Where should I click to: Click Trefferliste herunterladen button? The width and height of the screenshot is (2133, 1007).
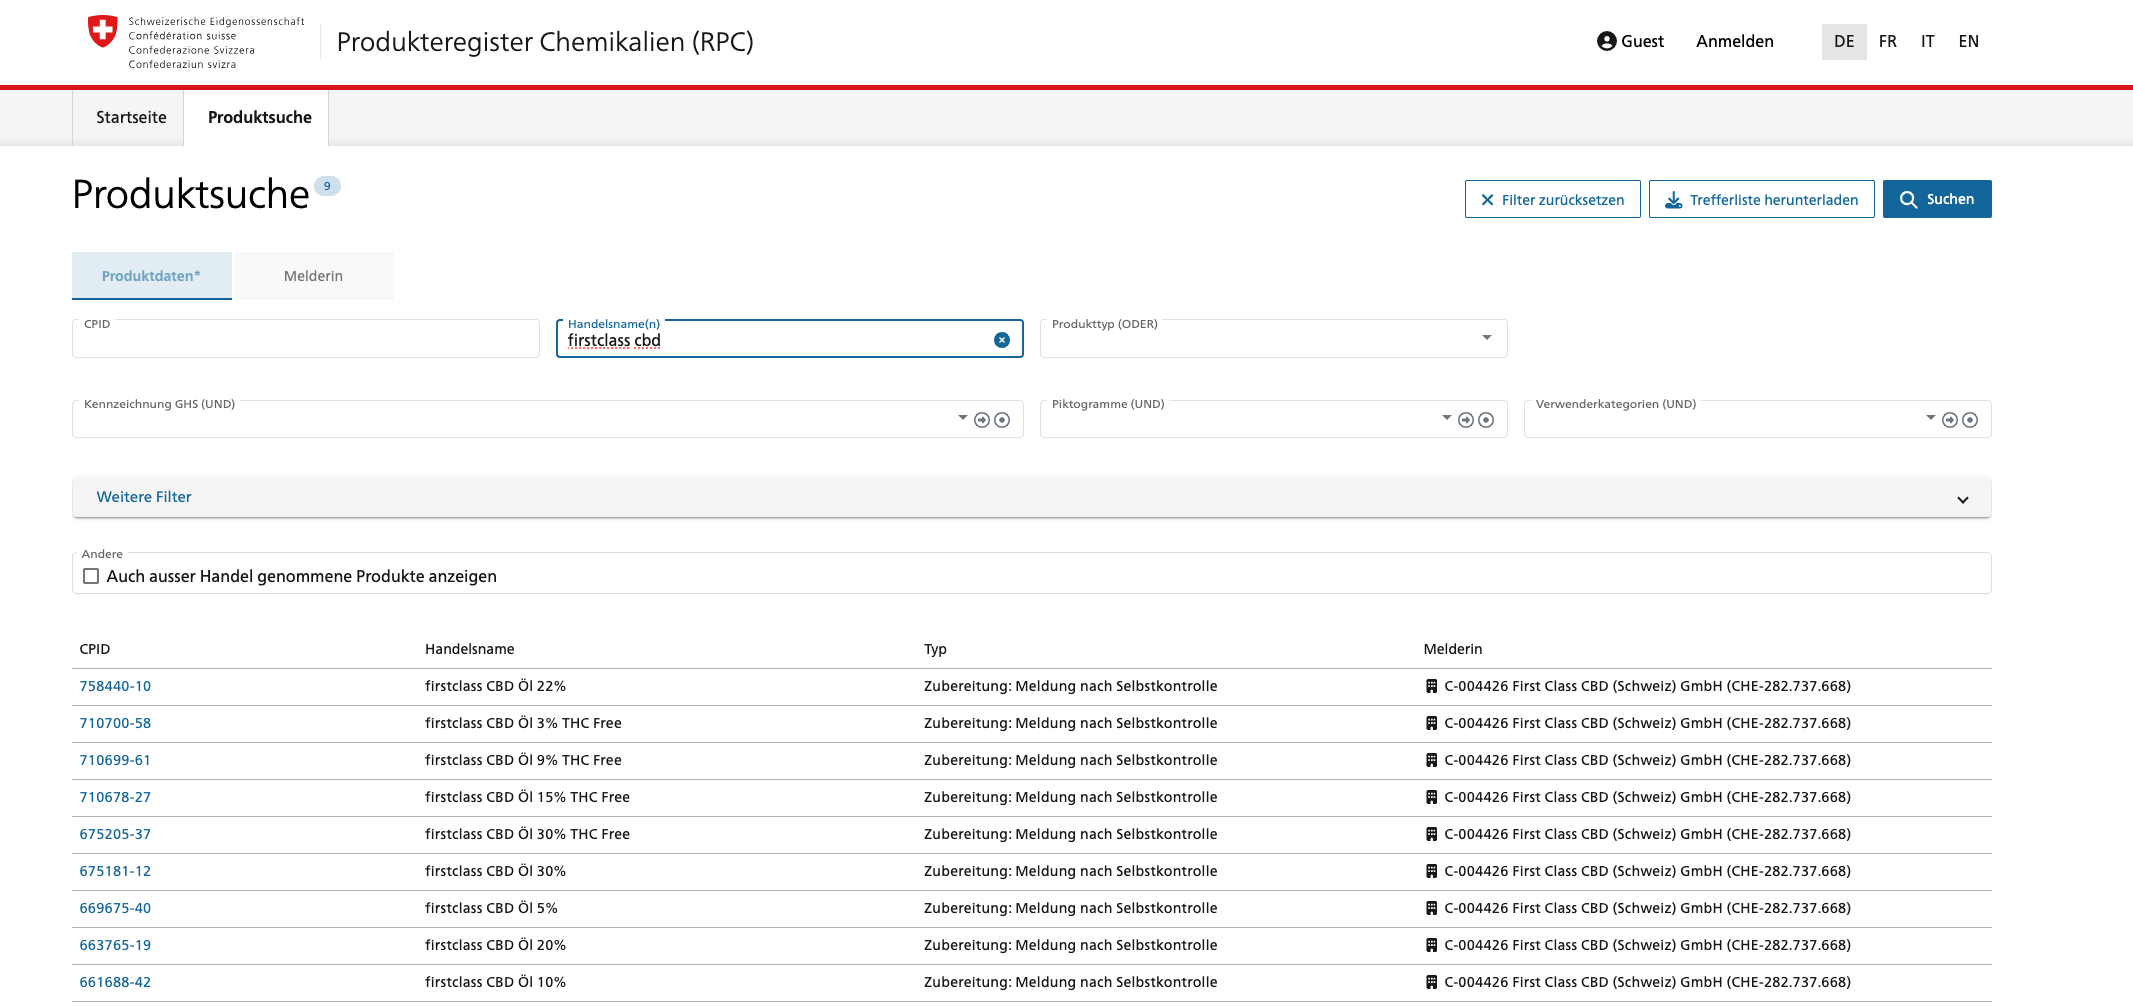(x=1761, y=199)
